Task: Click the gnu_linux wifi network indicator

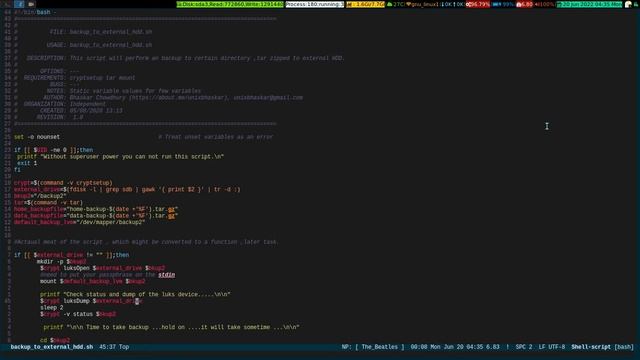Action: 422,4
